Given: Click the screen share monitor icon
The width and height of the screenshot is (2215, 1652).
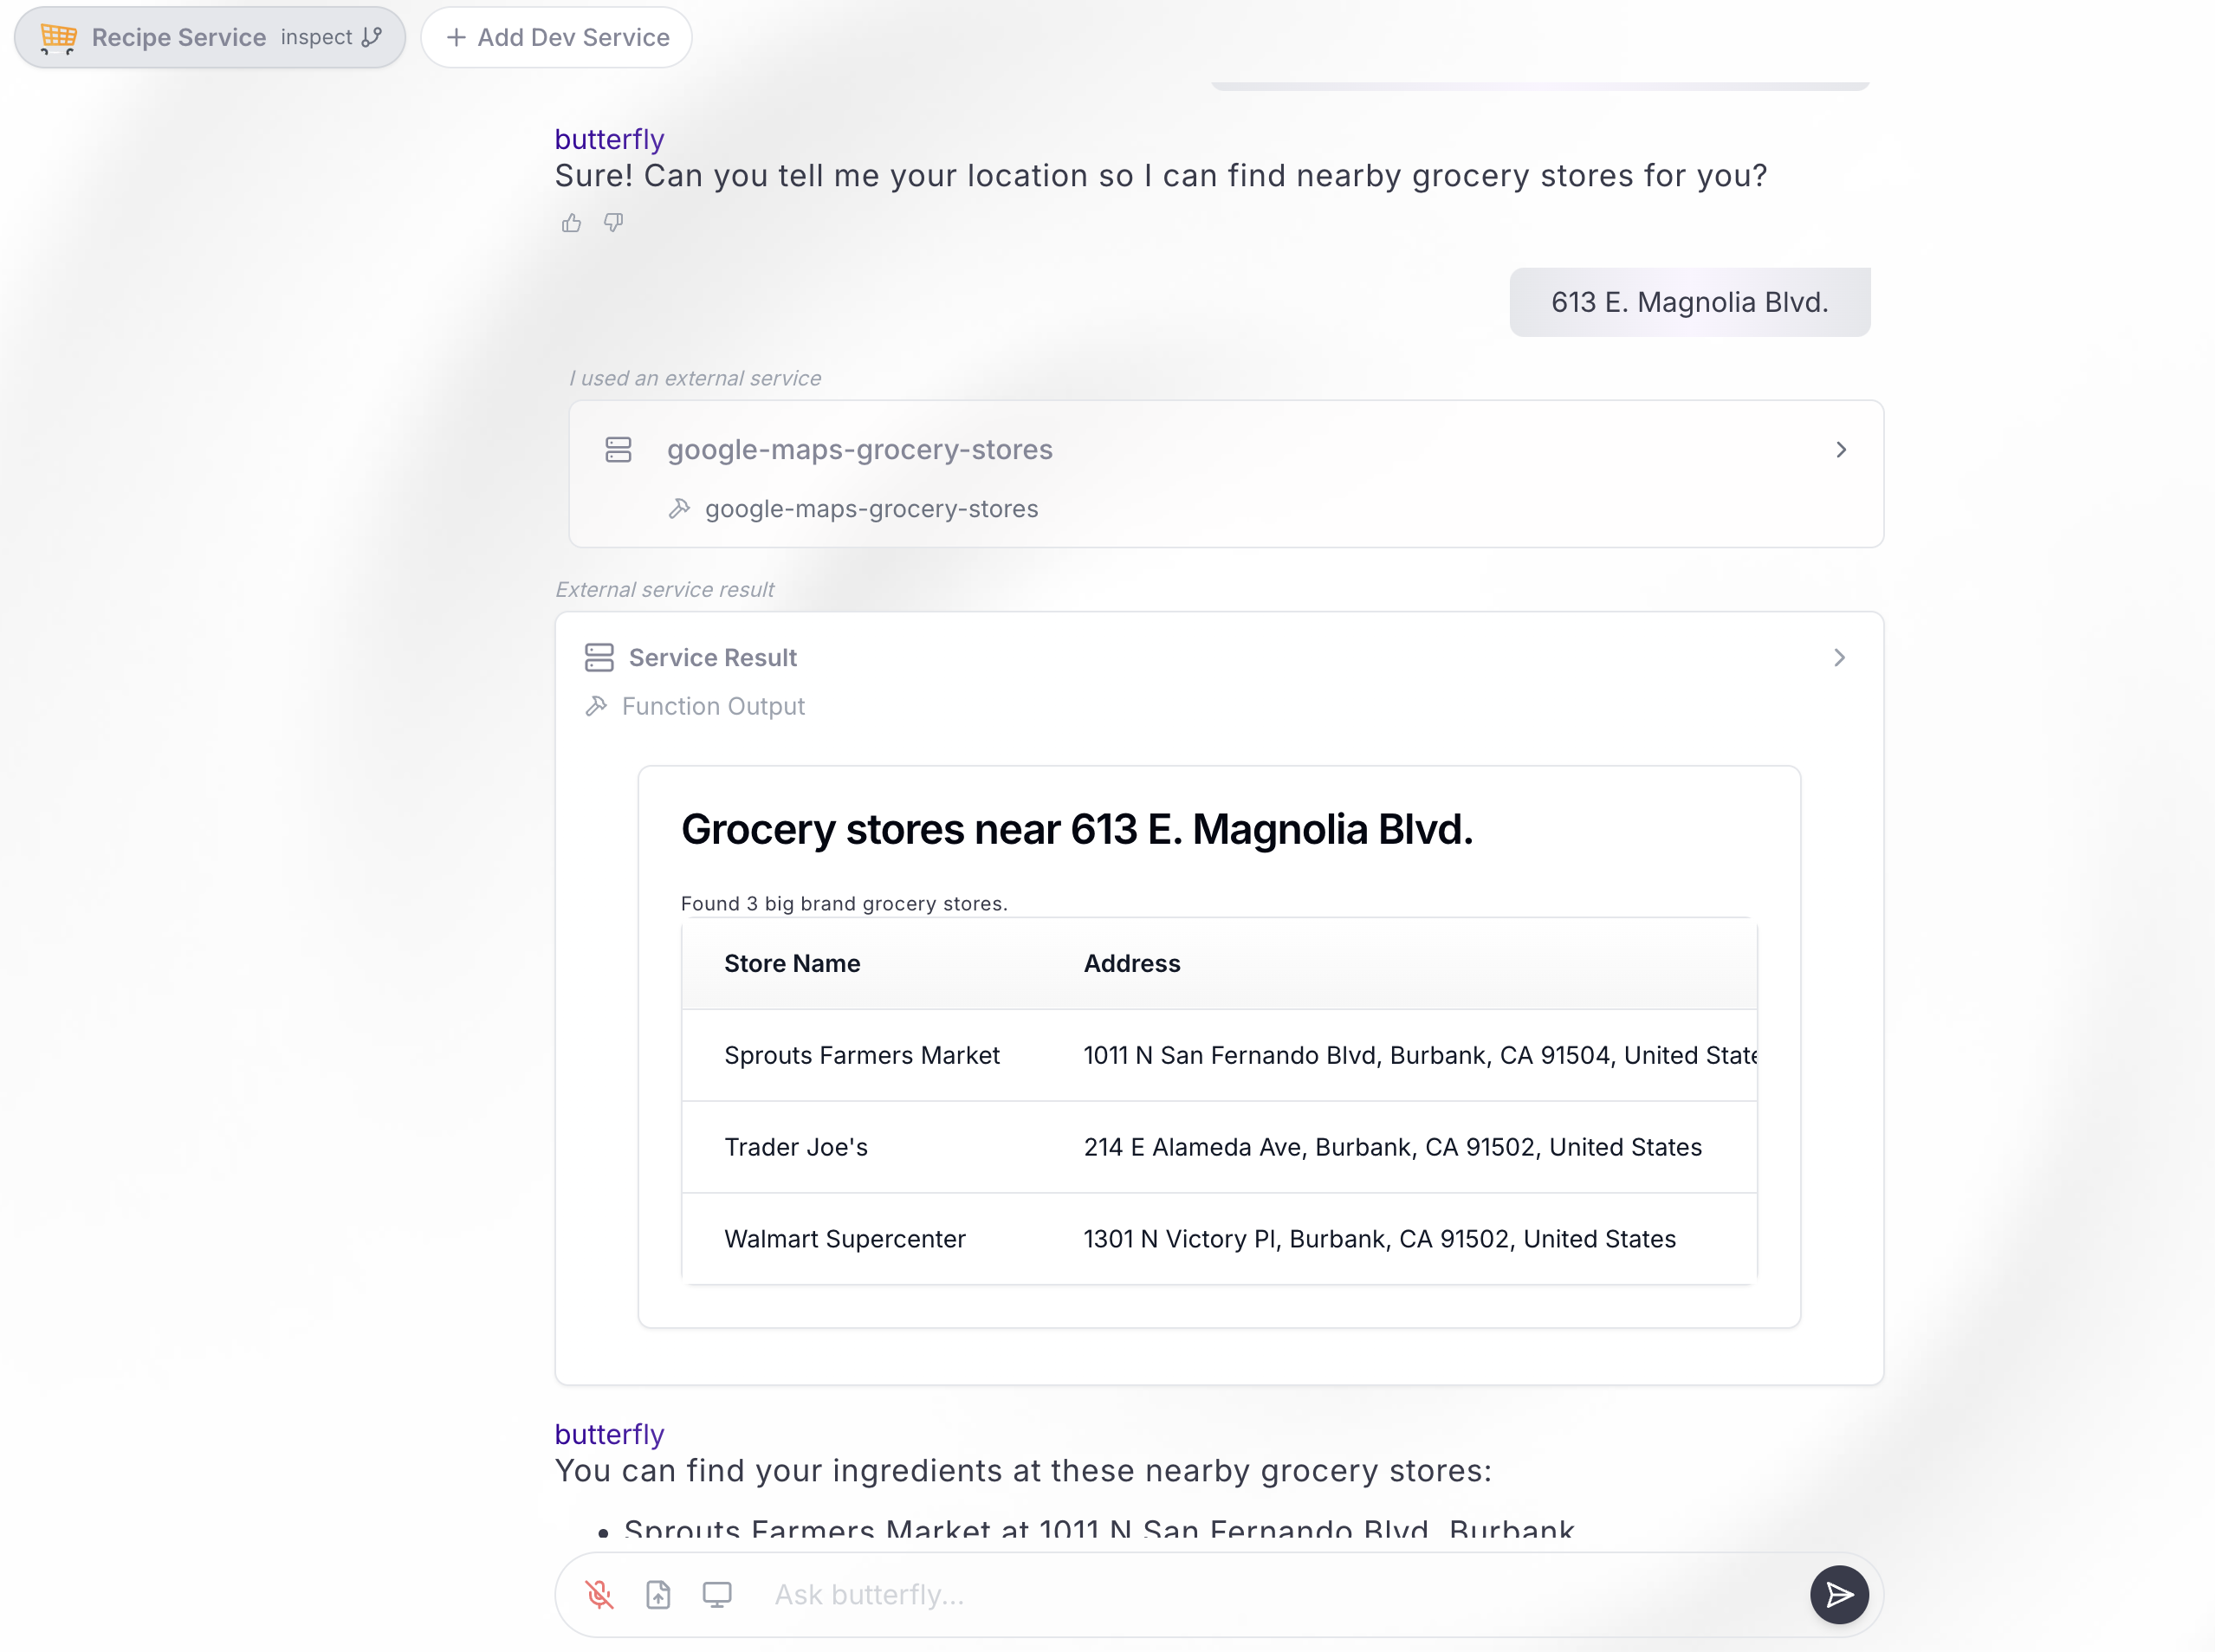Looking at the screenshot, I should click(x=717, y=1594).
